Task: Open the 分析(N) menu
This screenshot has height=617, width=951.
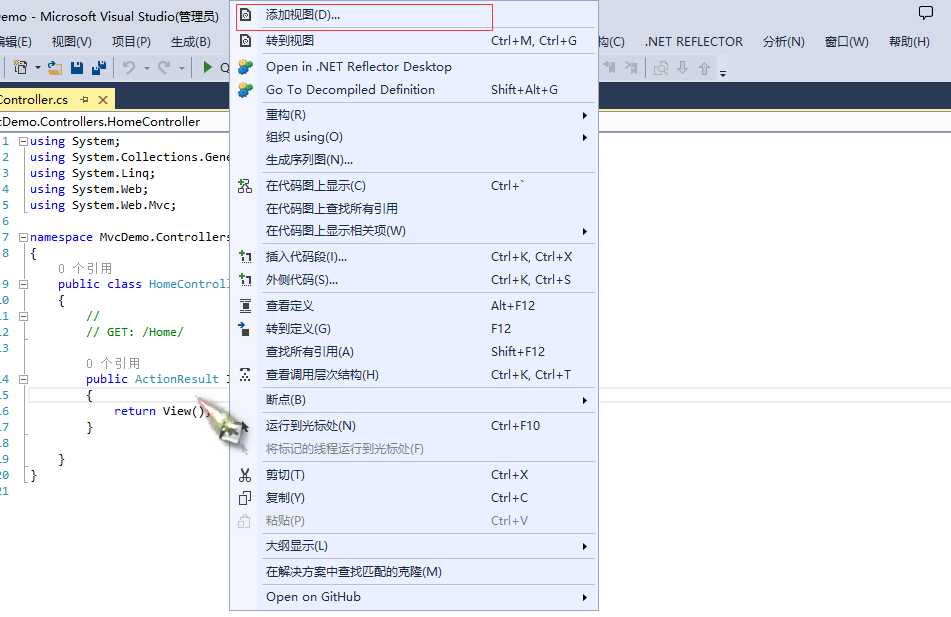Action: 784,42
